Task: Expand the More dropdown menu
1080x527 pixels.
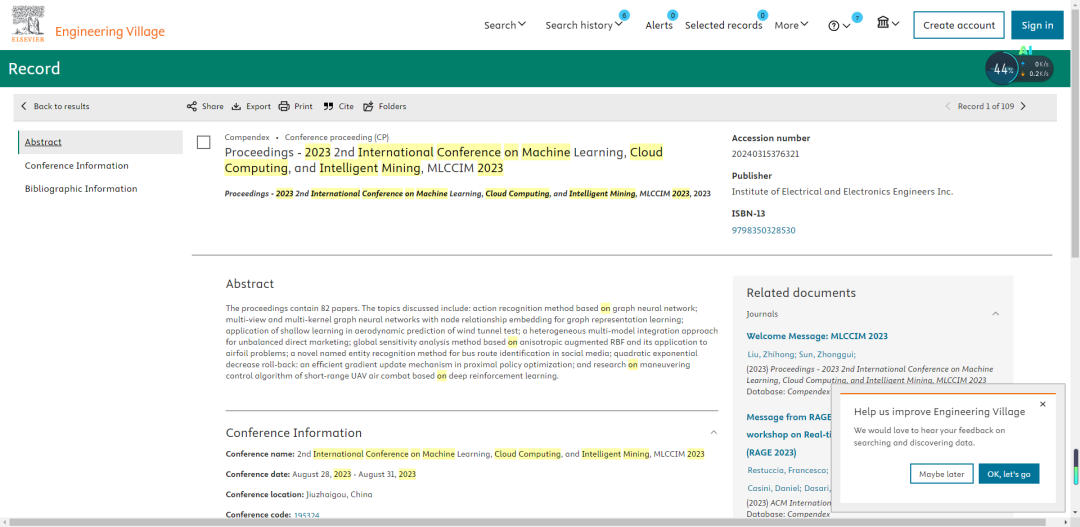Action: tap(791, 25)
